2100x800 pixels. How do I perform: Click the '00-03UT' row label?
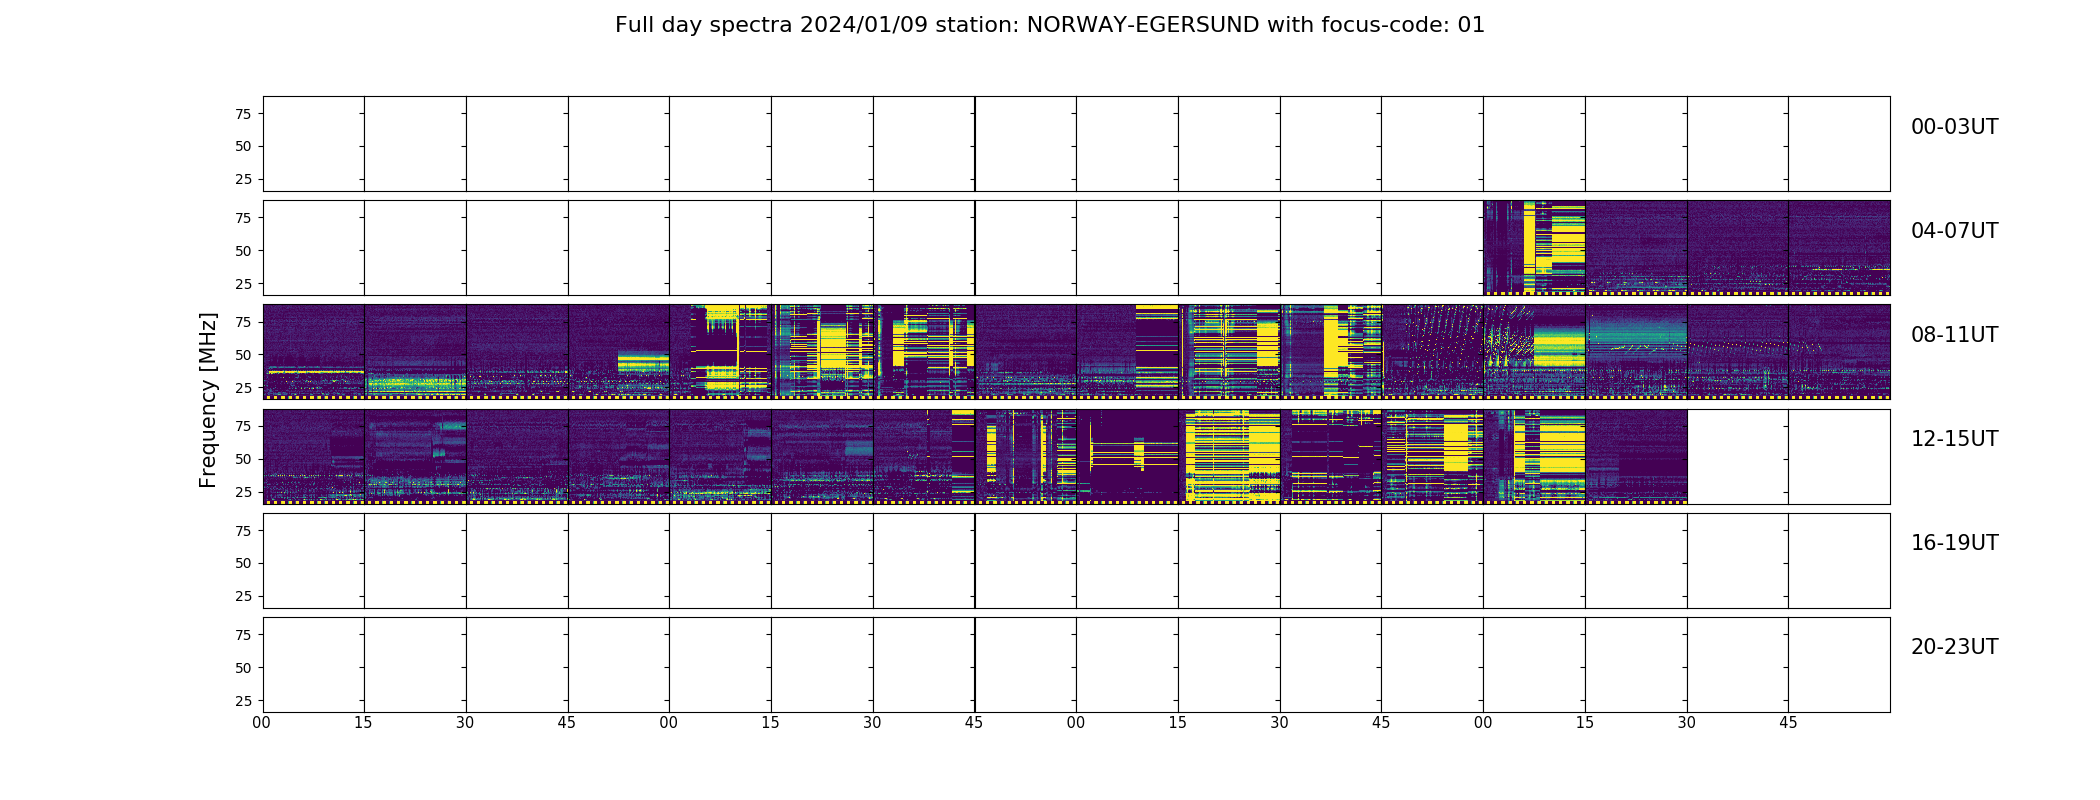point(1954,127)
